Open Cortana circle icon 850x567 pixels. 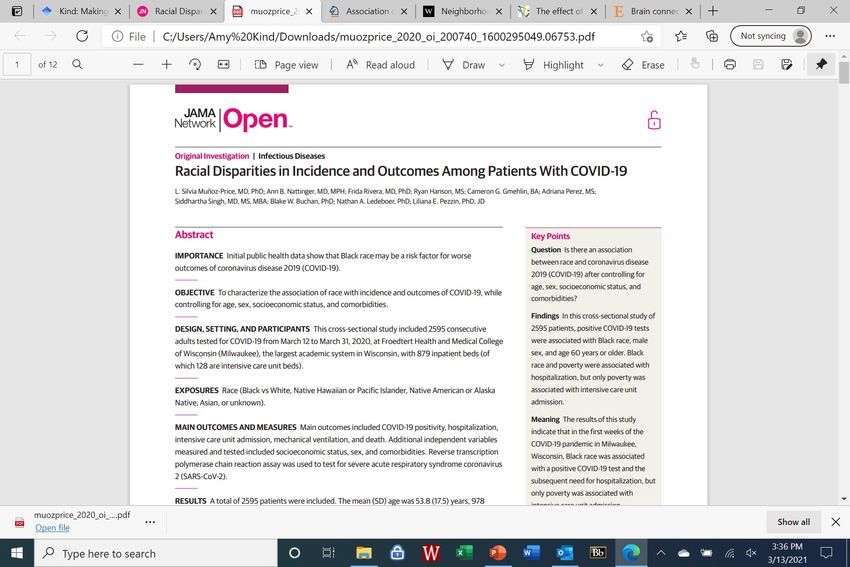point(294,553)
